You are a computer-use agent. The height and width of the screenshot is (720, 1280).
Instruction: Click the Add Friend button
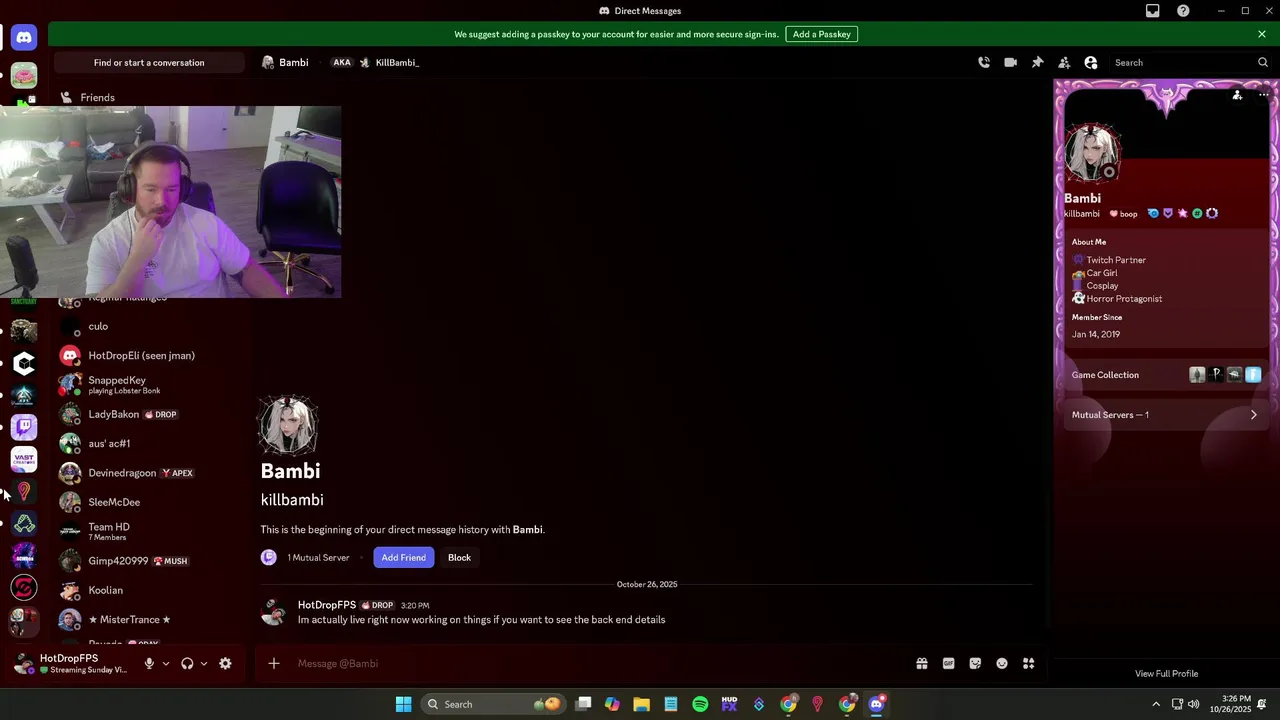click(x=404, y=558)
